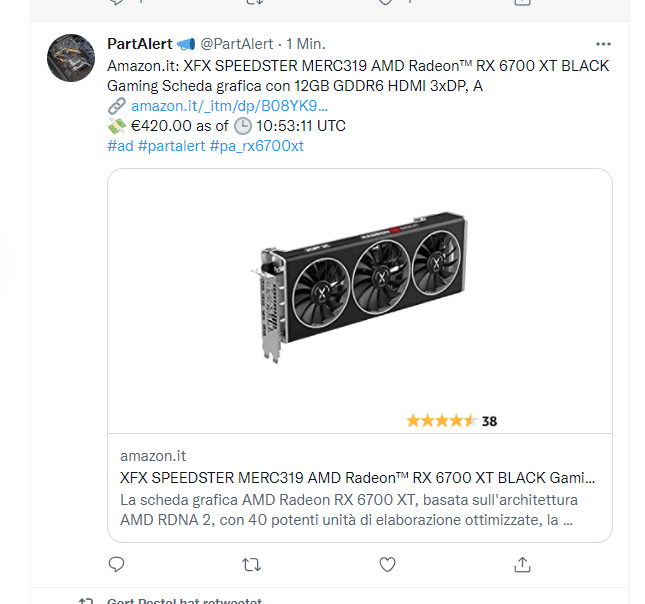Click the PartAlert display name
This screenshot has height=604, width=645.
click(139, 45)
